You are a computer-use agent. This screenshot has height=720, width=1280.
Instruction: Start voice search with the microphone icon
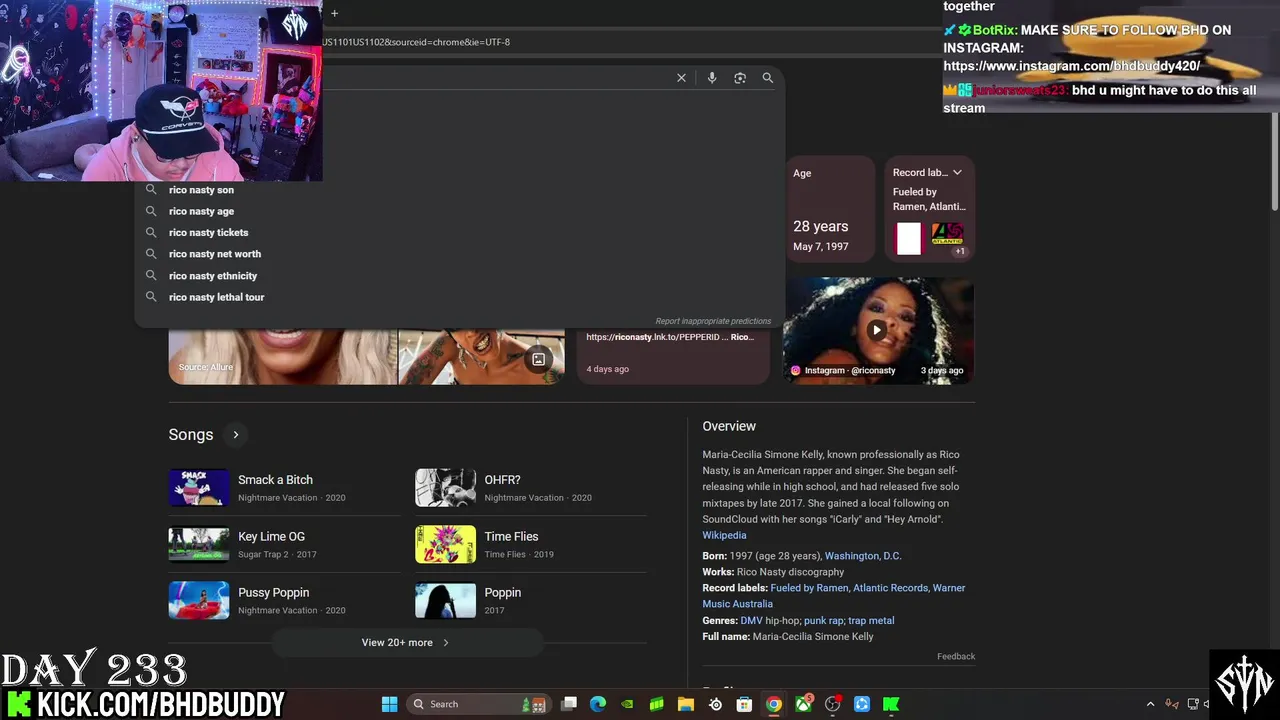[712, 78]
